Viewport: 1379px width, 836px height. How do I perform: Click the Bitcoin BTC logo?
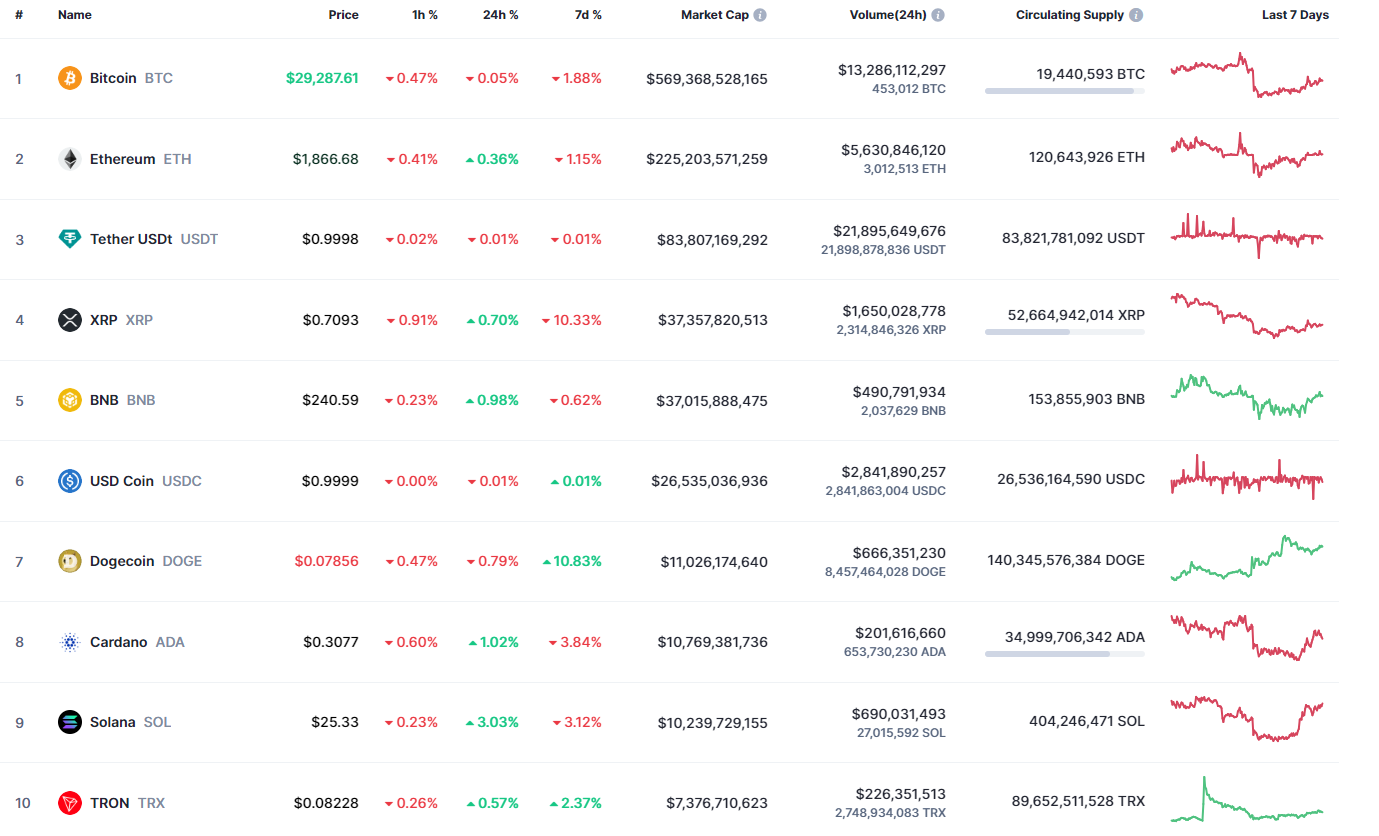68,77
